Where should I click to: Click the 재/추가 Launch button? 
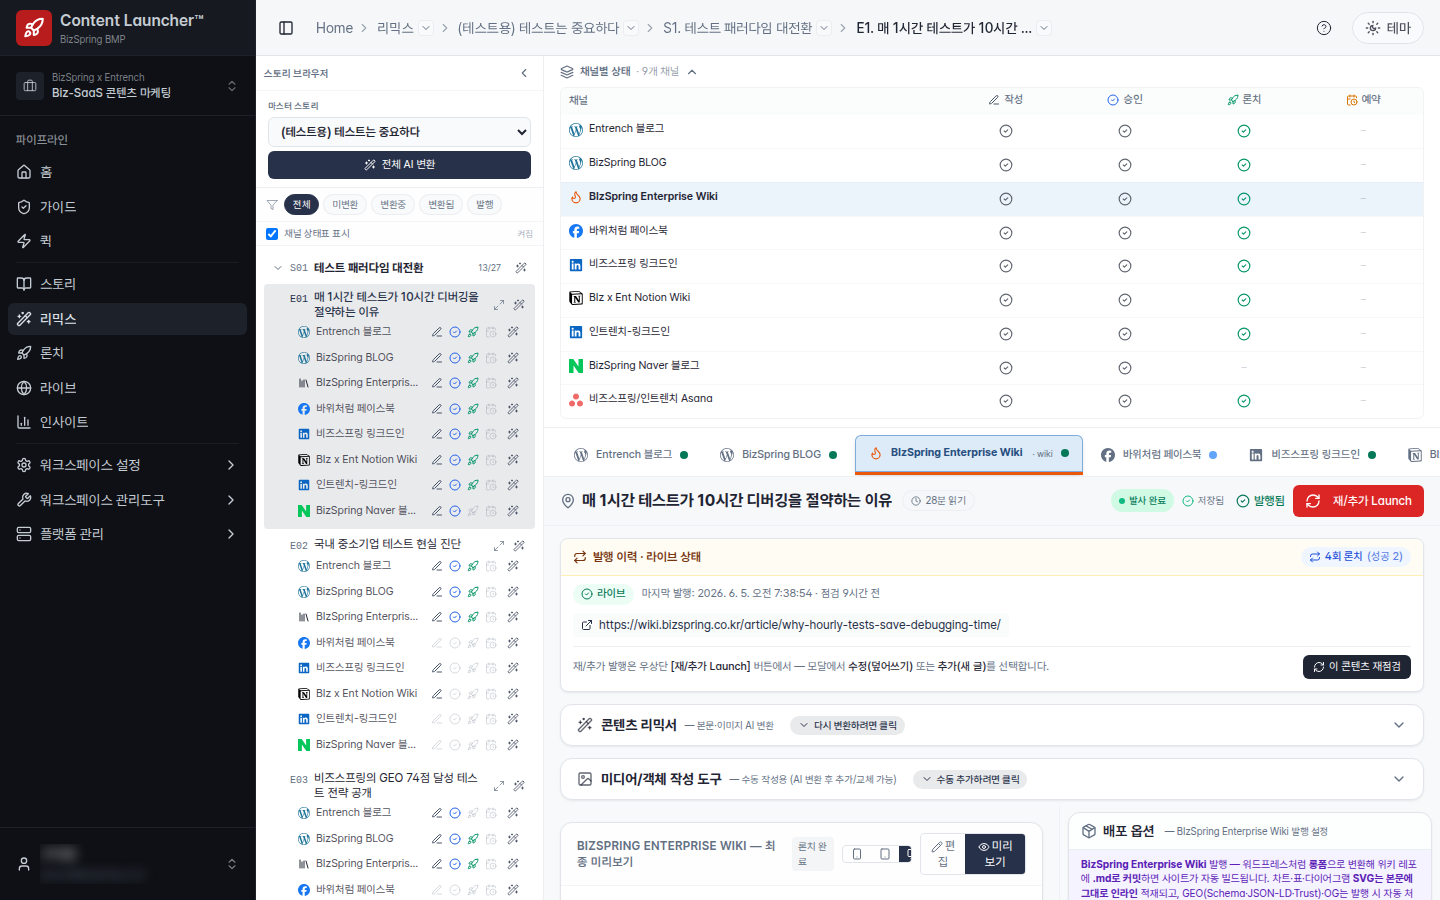(x=1358, y=501)
